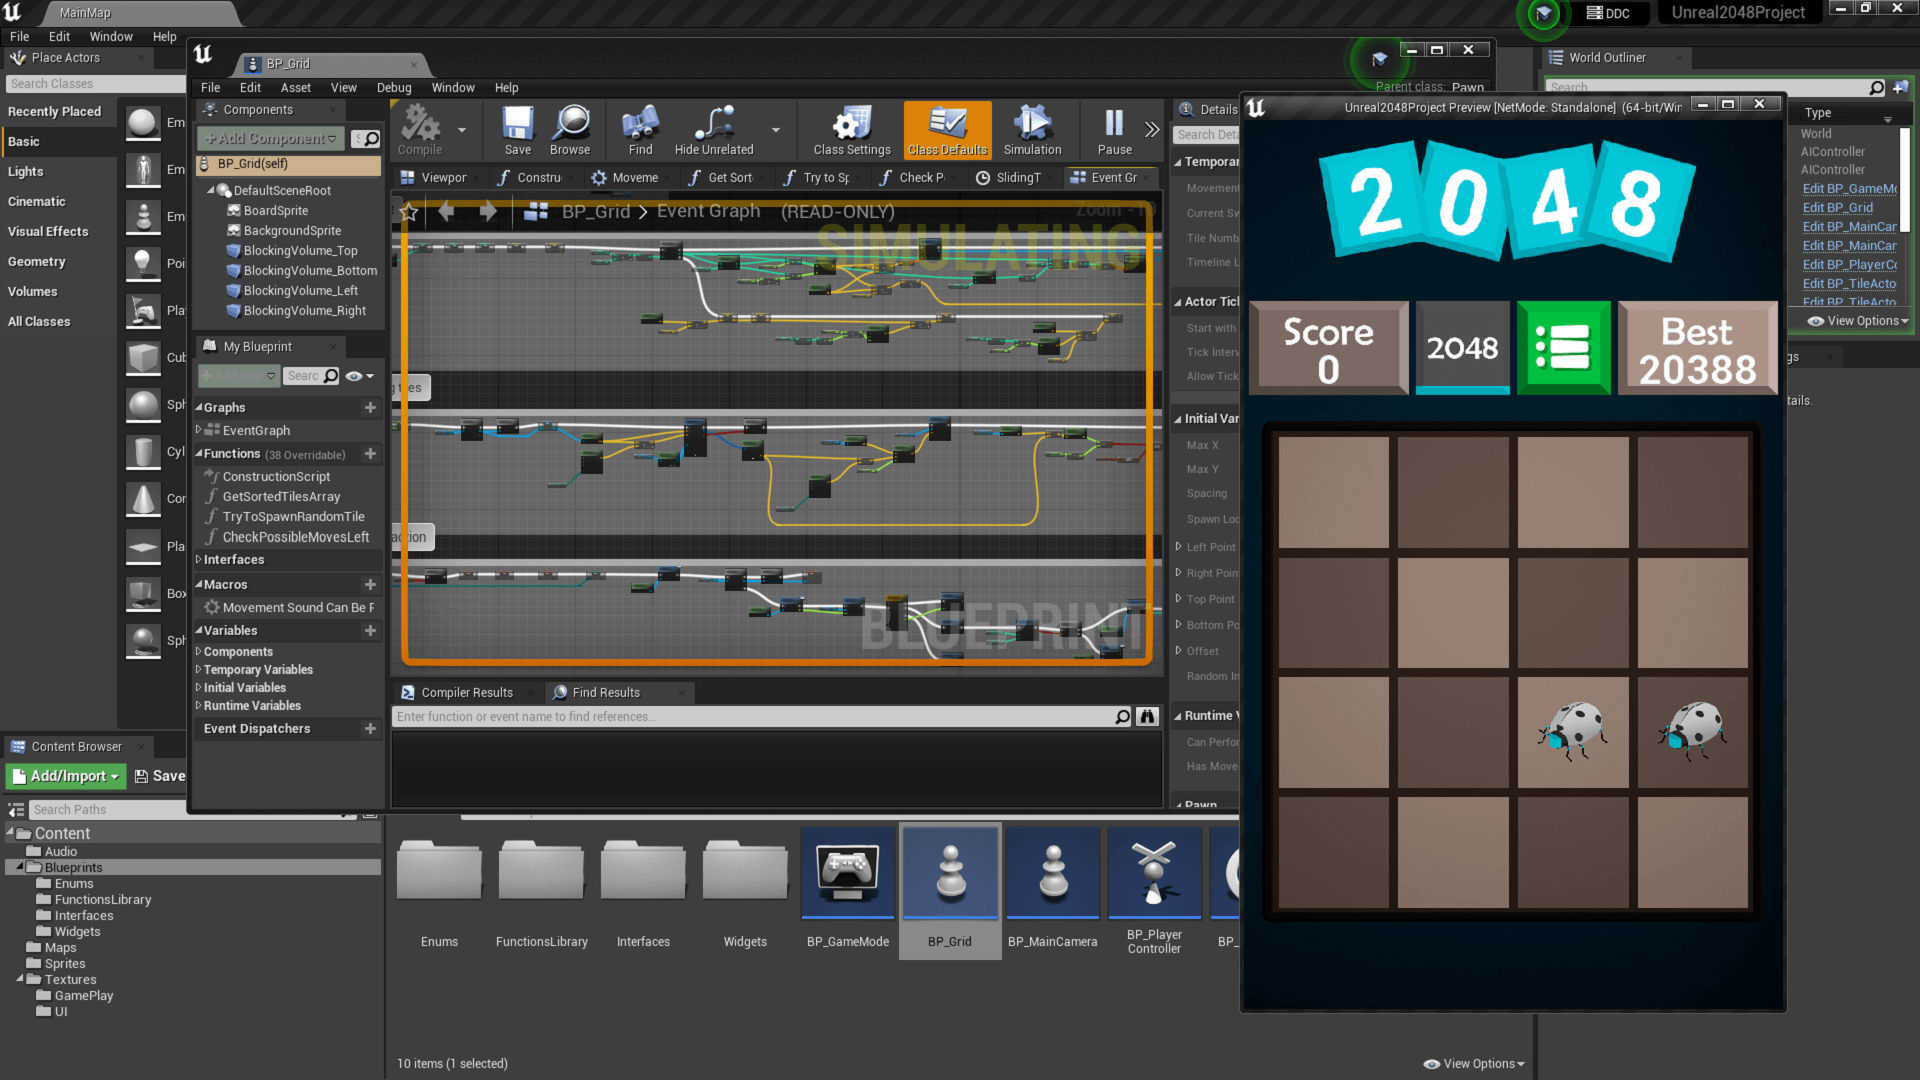
Task: Select Geometry category in Place Actors
Action: coord(37,262)
